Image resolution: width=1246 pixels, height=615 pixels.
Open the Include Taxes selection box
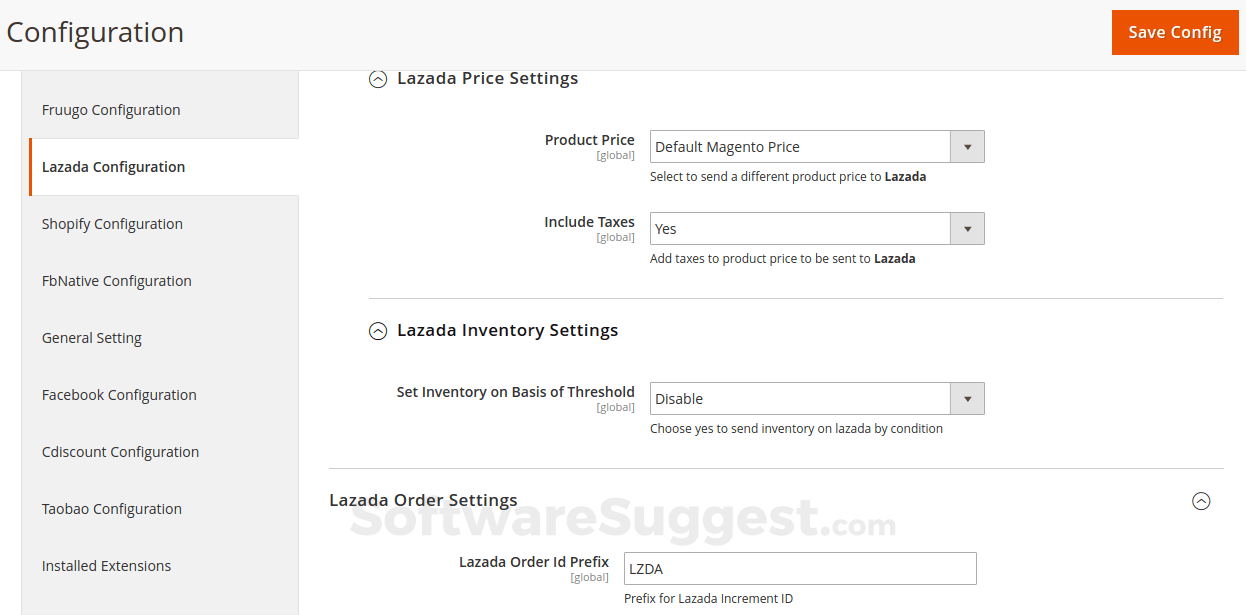[800, 228]
